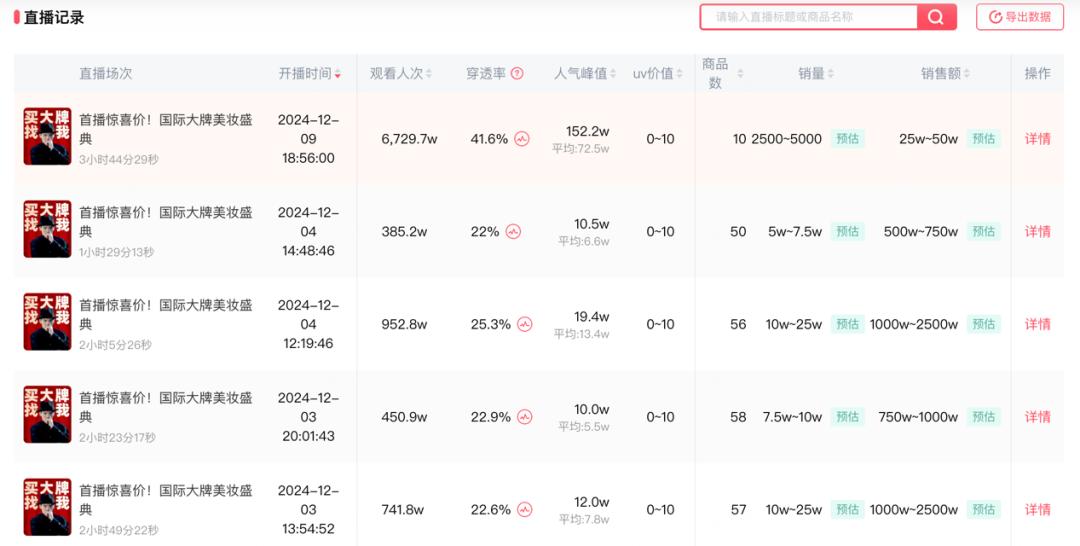1080x546 pixels.
Task: Open trend chart icon beside 22.9%
Action: point(524,417)
